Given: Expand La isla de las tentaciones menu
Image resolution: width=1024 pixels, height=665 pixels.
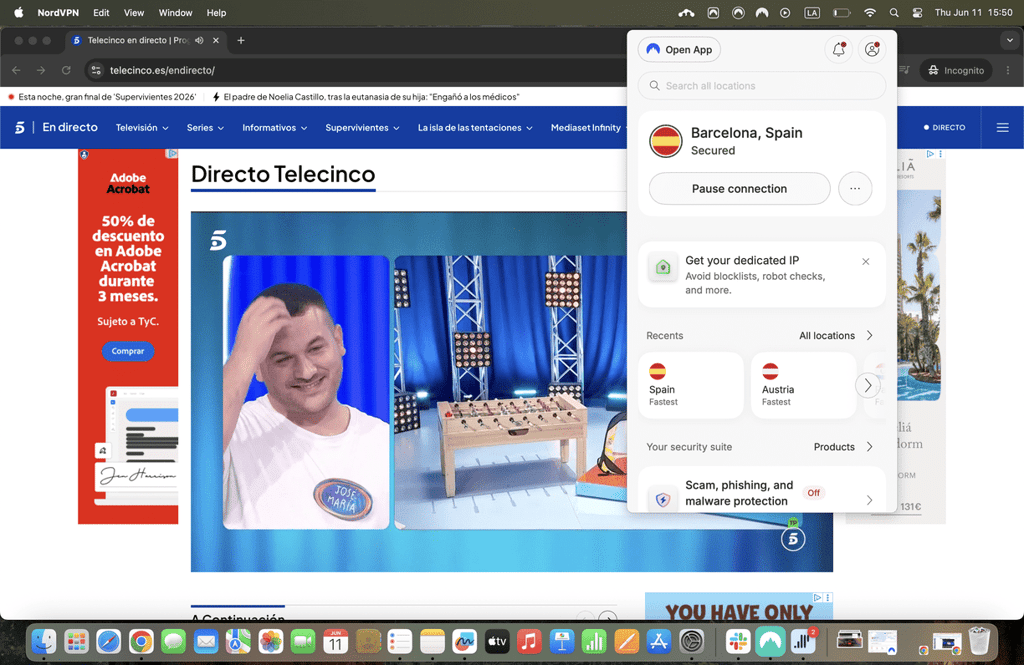Looking at the screenshot, I should 475,128.
